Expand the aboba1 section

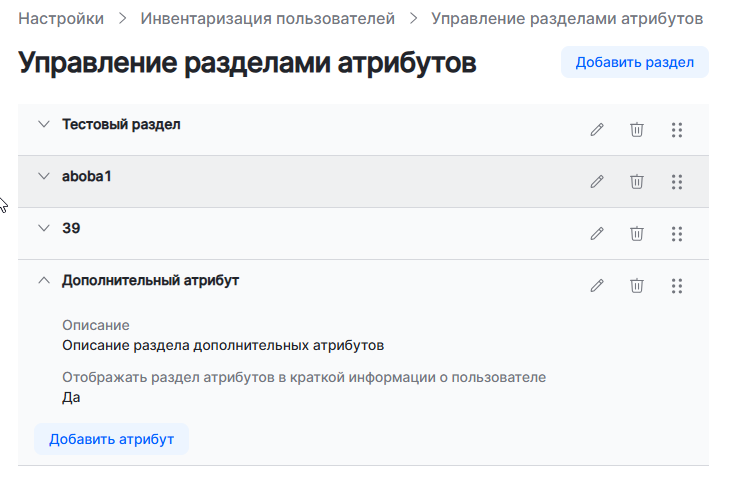click(43, 176)
